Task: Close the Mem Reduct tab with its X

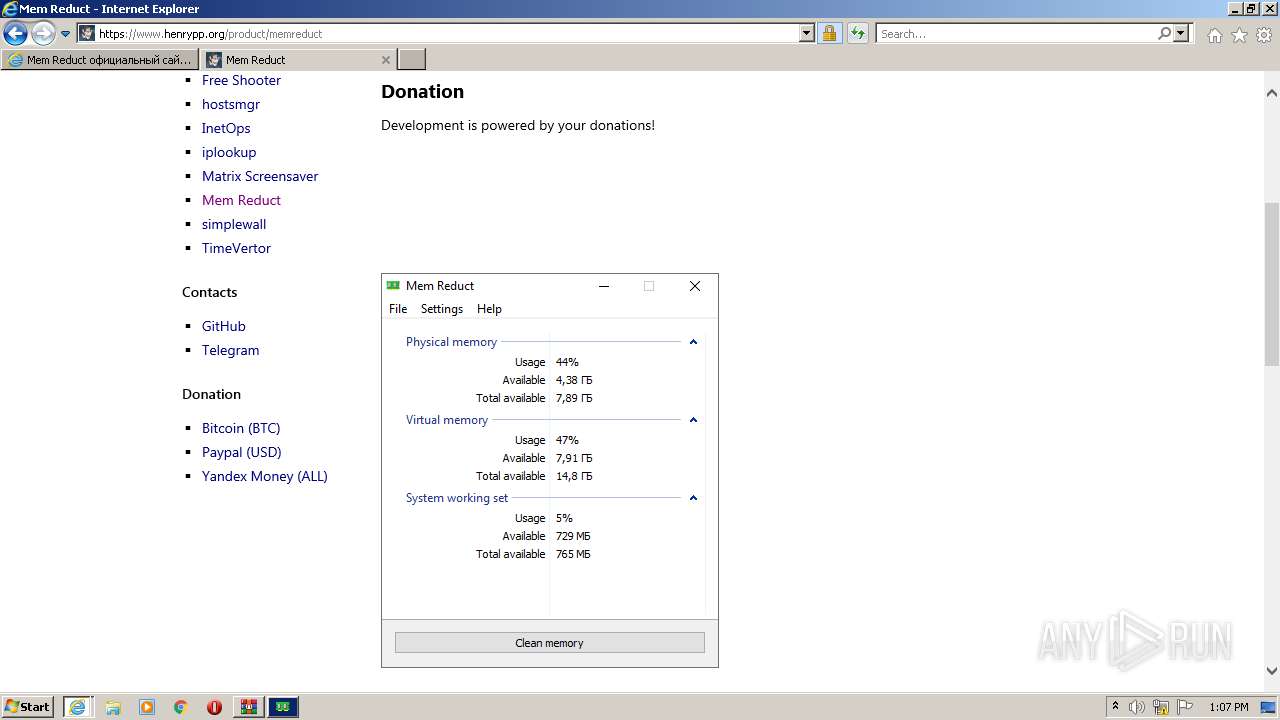Action: point(386,60)
